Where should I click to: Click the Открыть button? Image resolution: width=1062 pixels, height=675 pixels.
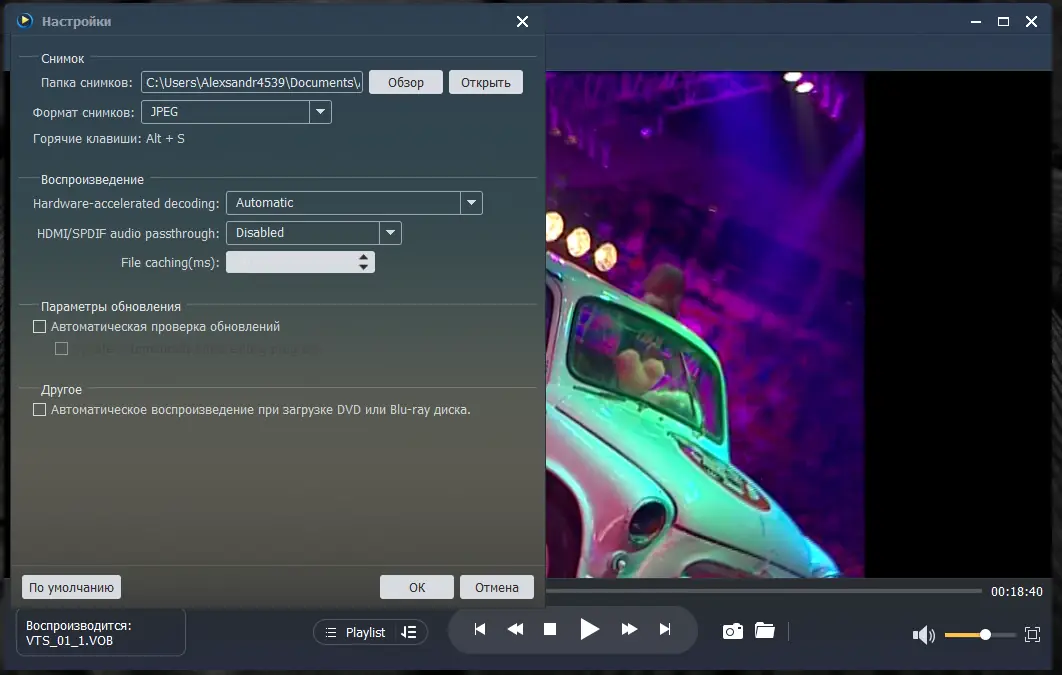tap(486, 82)
